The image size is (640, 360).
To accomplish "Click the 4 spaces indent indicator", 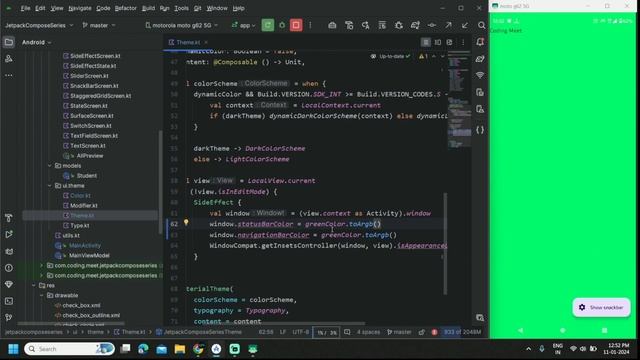I will (x=368, y=332).
